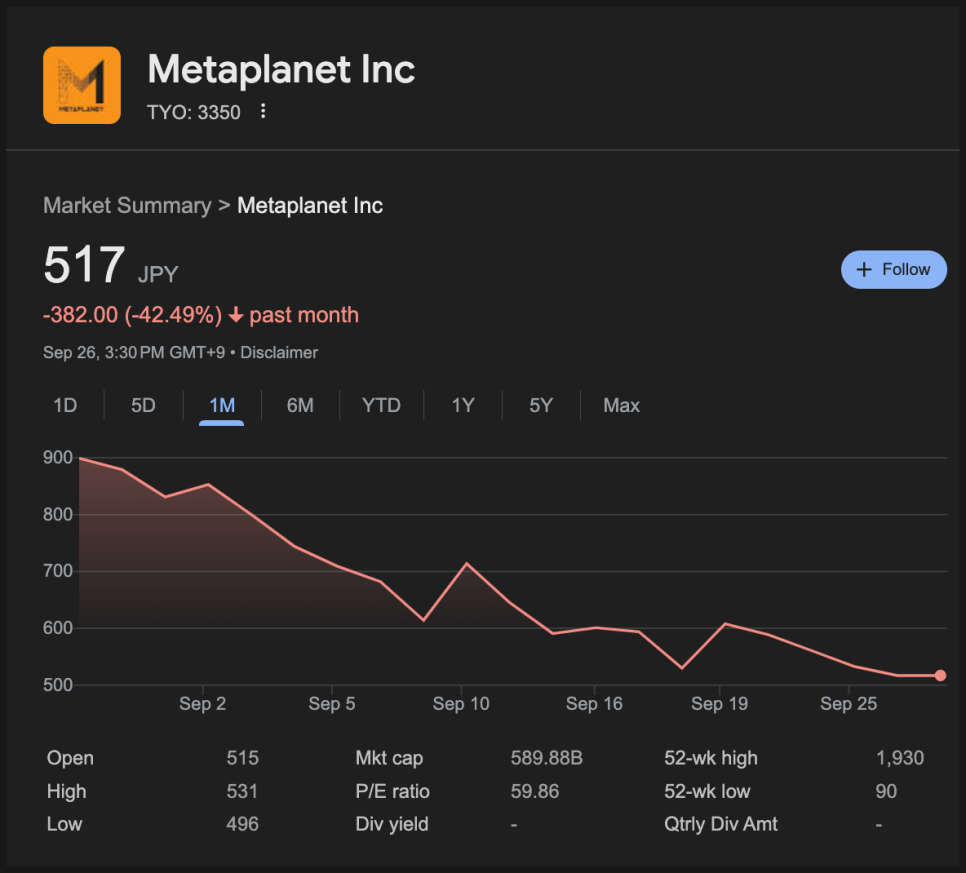Select the 1M chart range tab

[222, 405]
